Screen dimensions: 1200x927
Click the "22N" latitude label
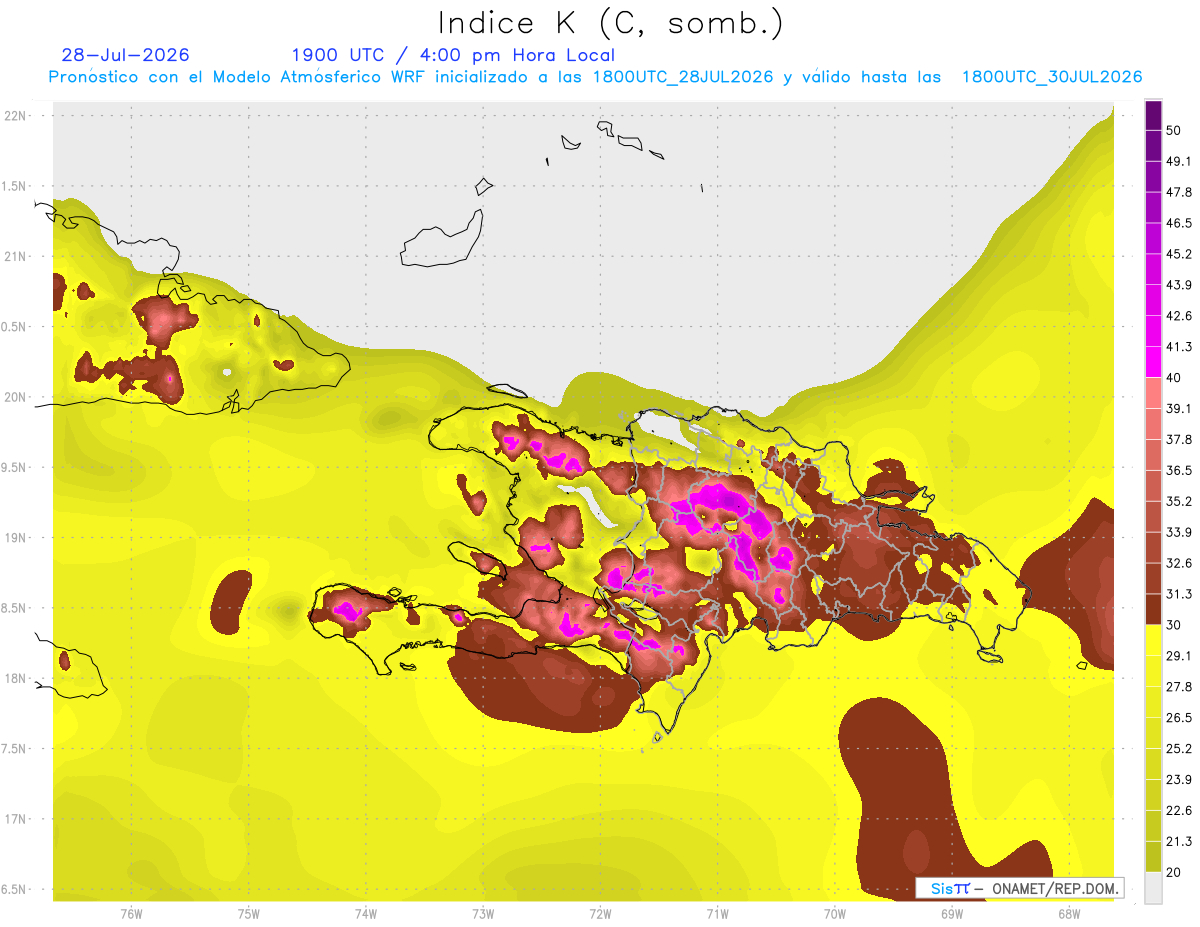pos(16,116)
